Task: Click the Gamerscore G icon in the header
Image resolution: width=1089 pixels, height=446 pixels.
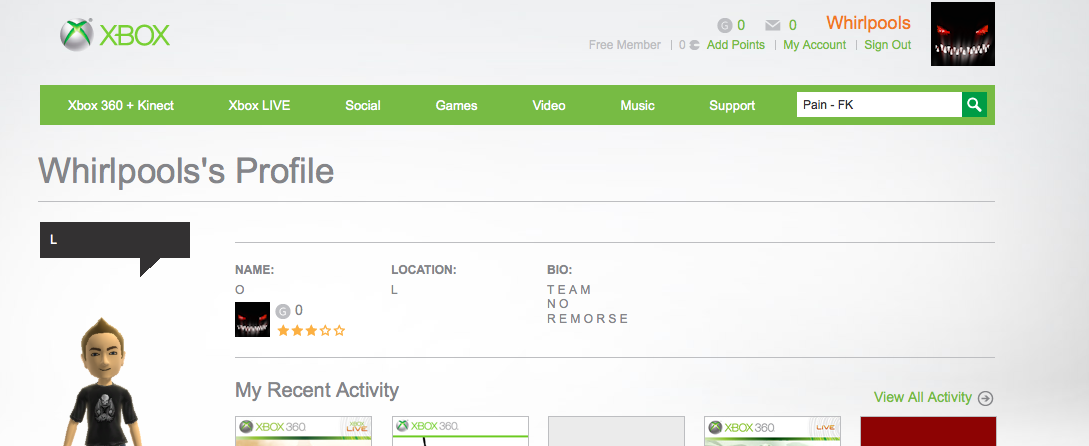Action: pyautogui.click(x=724, y=26)
